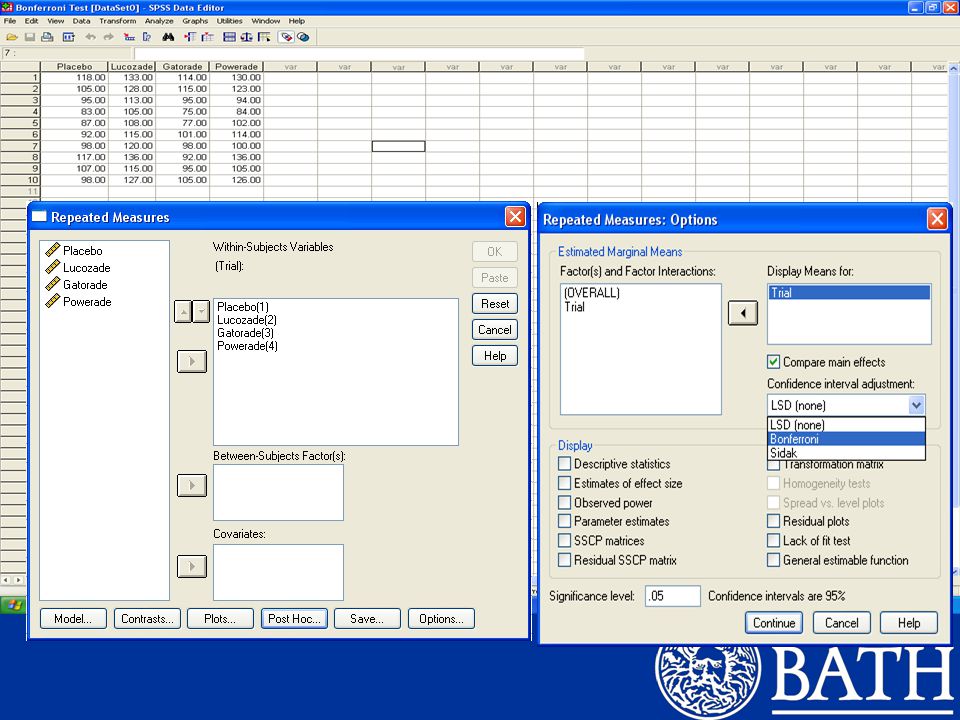Tick the Residual SSCP matrix checkbox
This screenshot has height=720, width=960.
[x=564, y=560]
